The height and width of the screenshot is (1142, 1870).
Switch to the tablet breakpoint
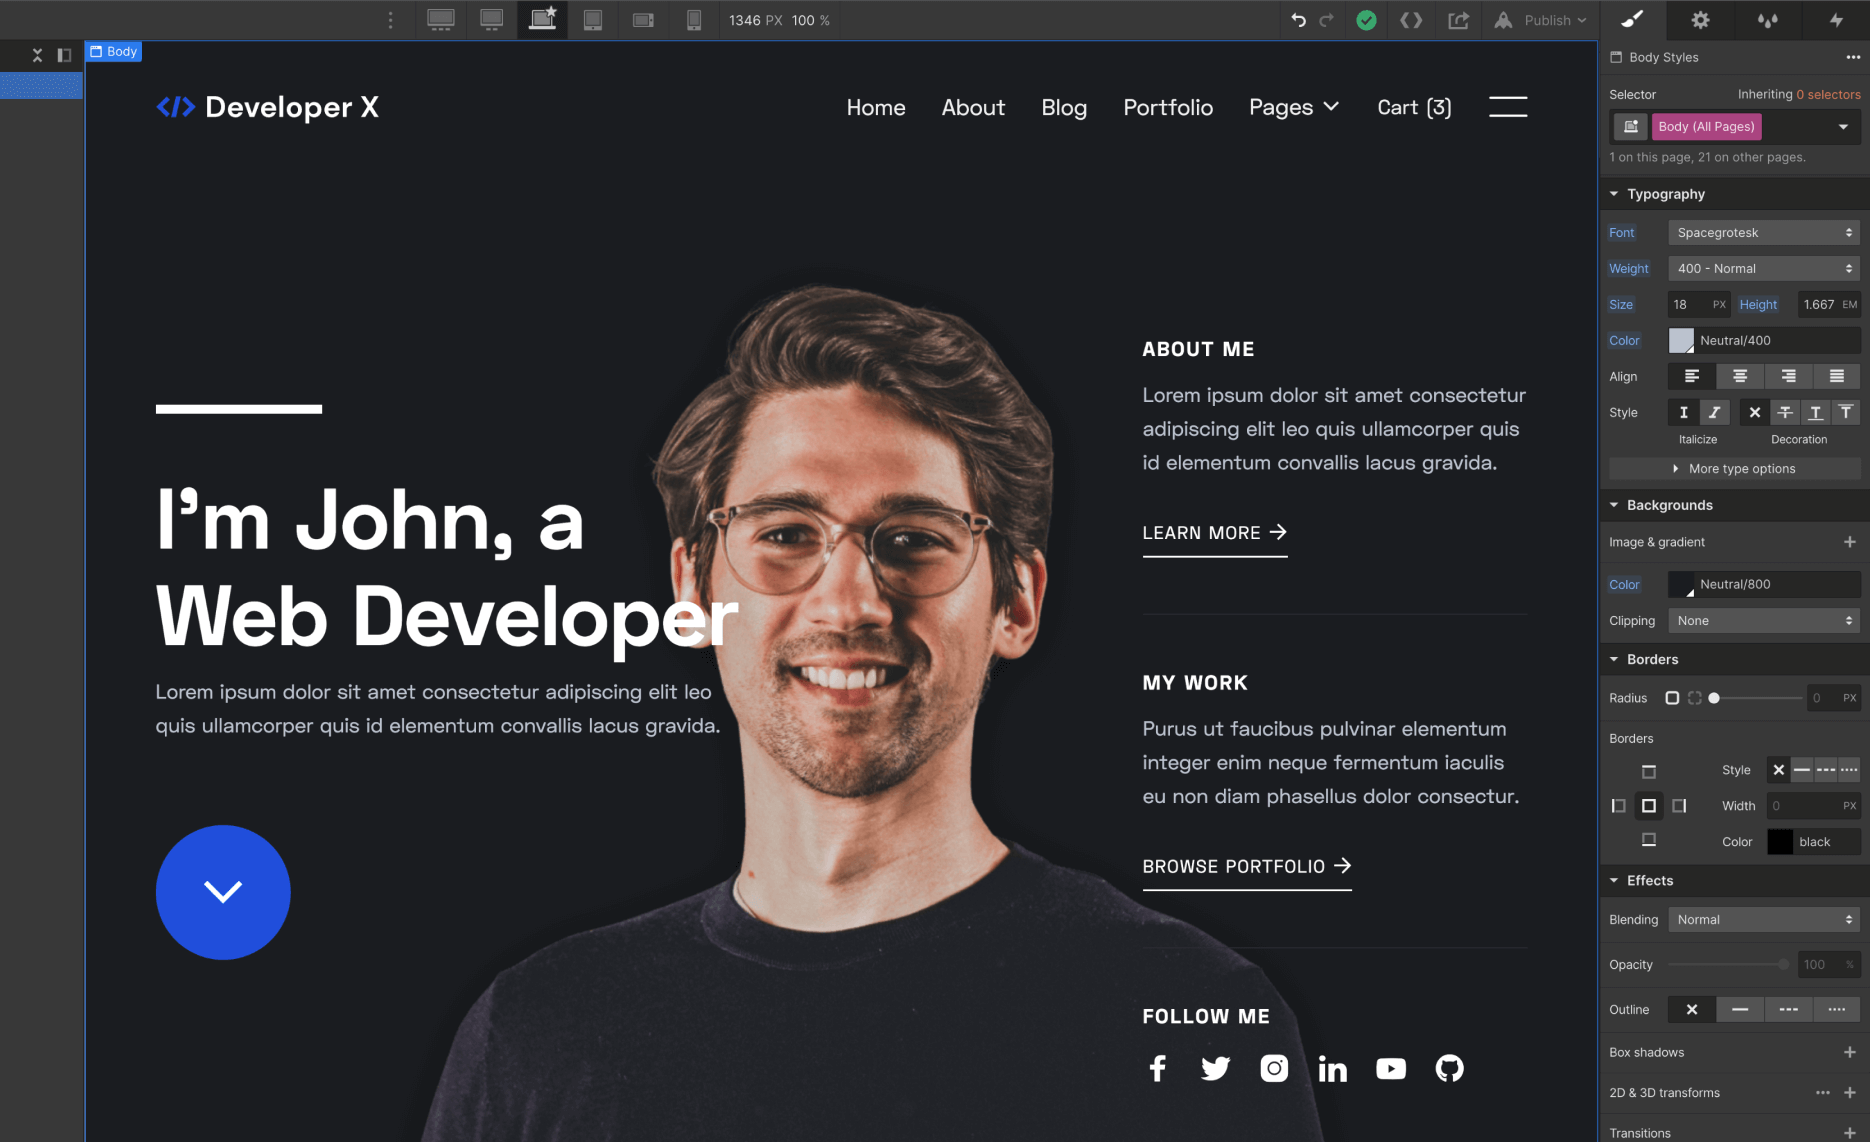(593, 19)
